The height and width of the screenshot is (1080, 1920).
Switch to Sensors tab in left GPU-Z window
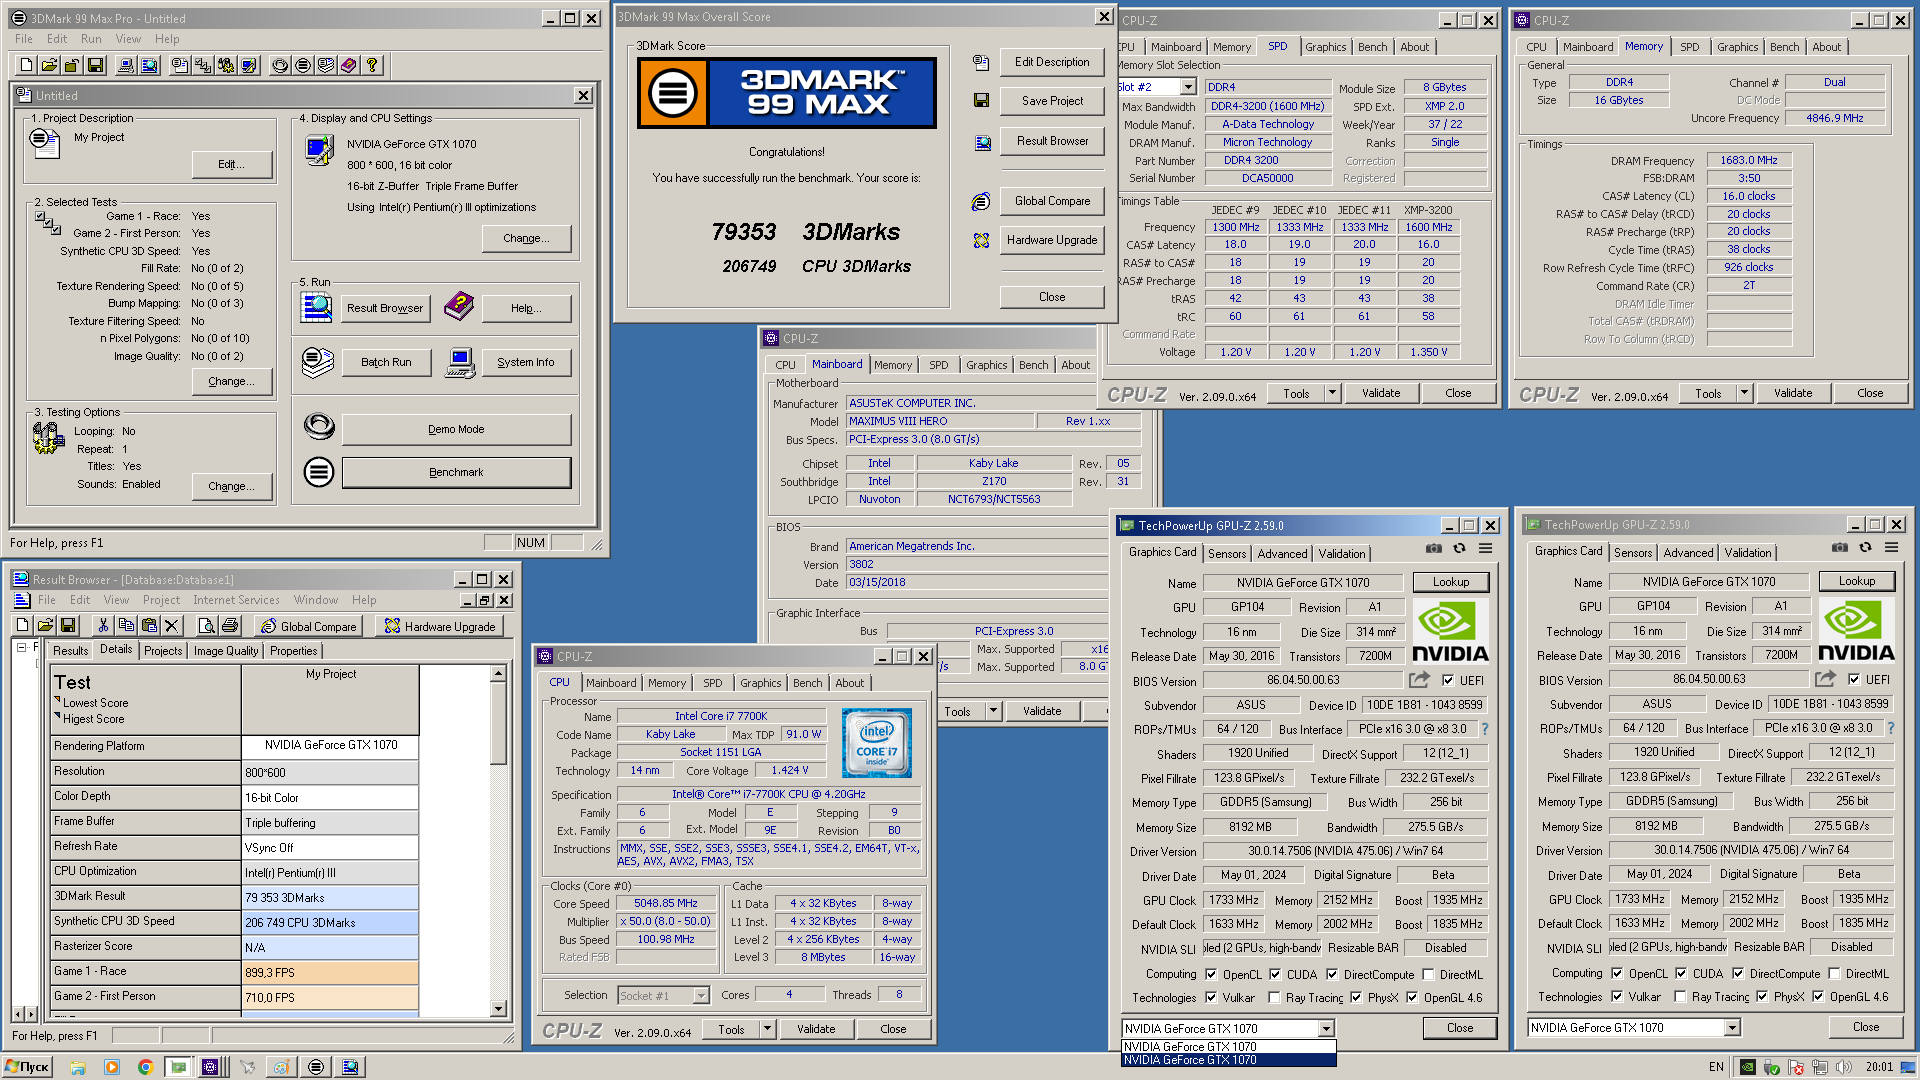pyautogui.click(x=1227, y=554)
